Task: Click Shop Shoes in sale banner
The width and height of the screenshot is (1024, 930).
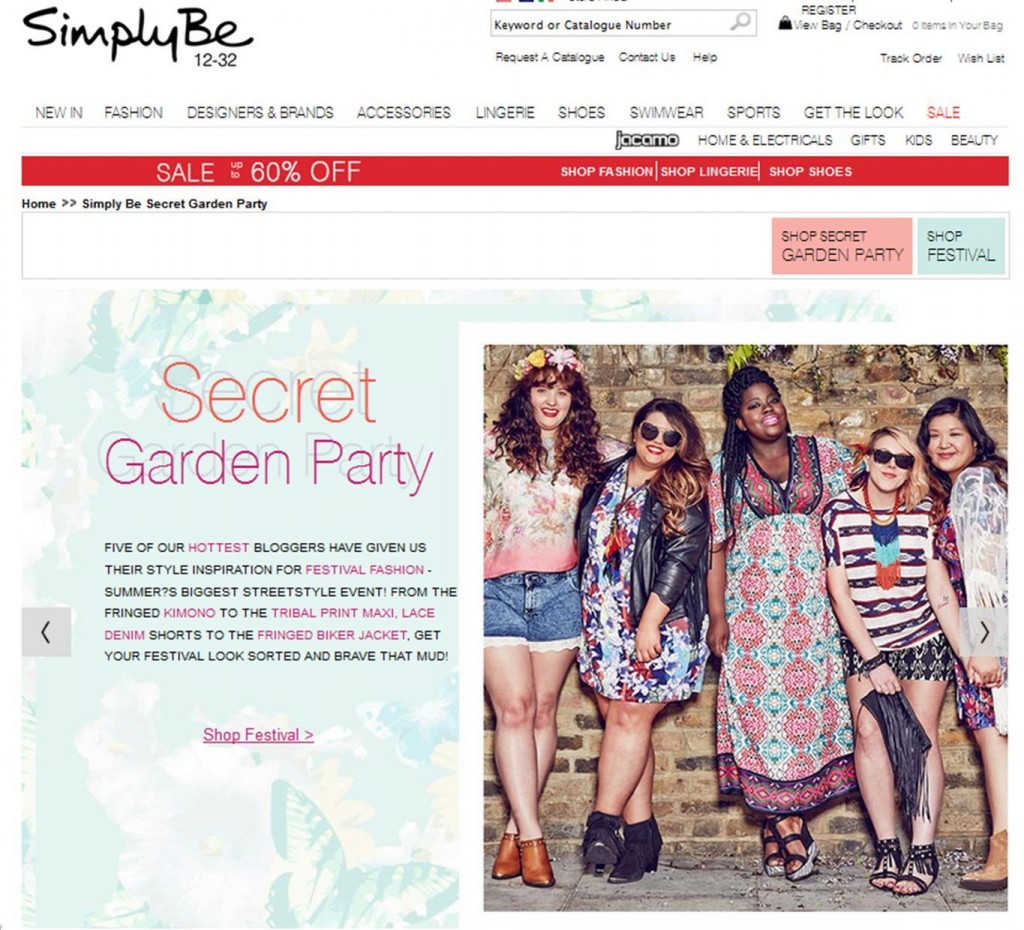Action: 810,172
